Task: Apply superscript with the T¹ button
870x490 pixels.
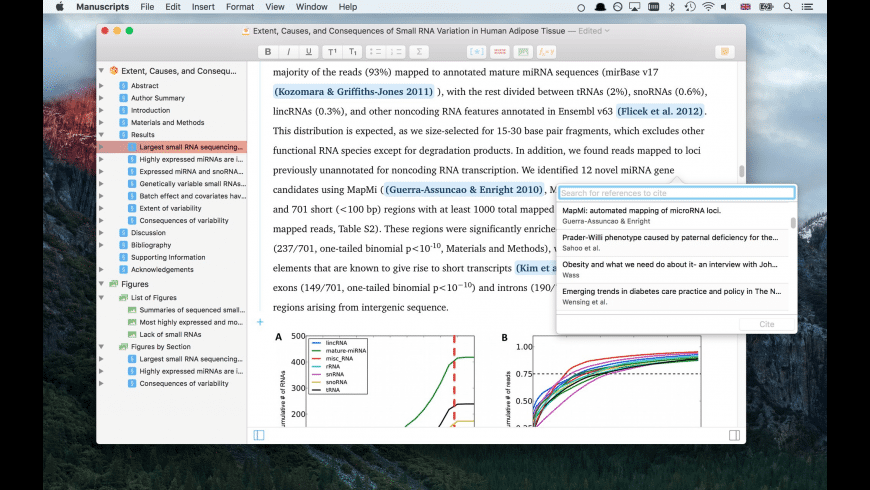Action: (x=332, y=52)
